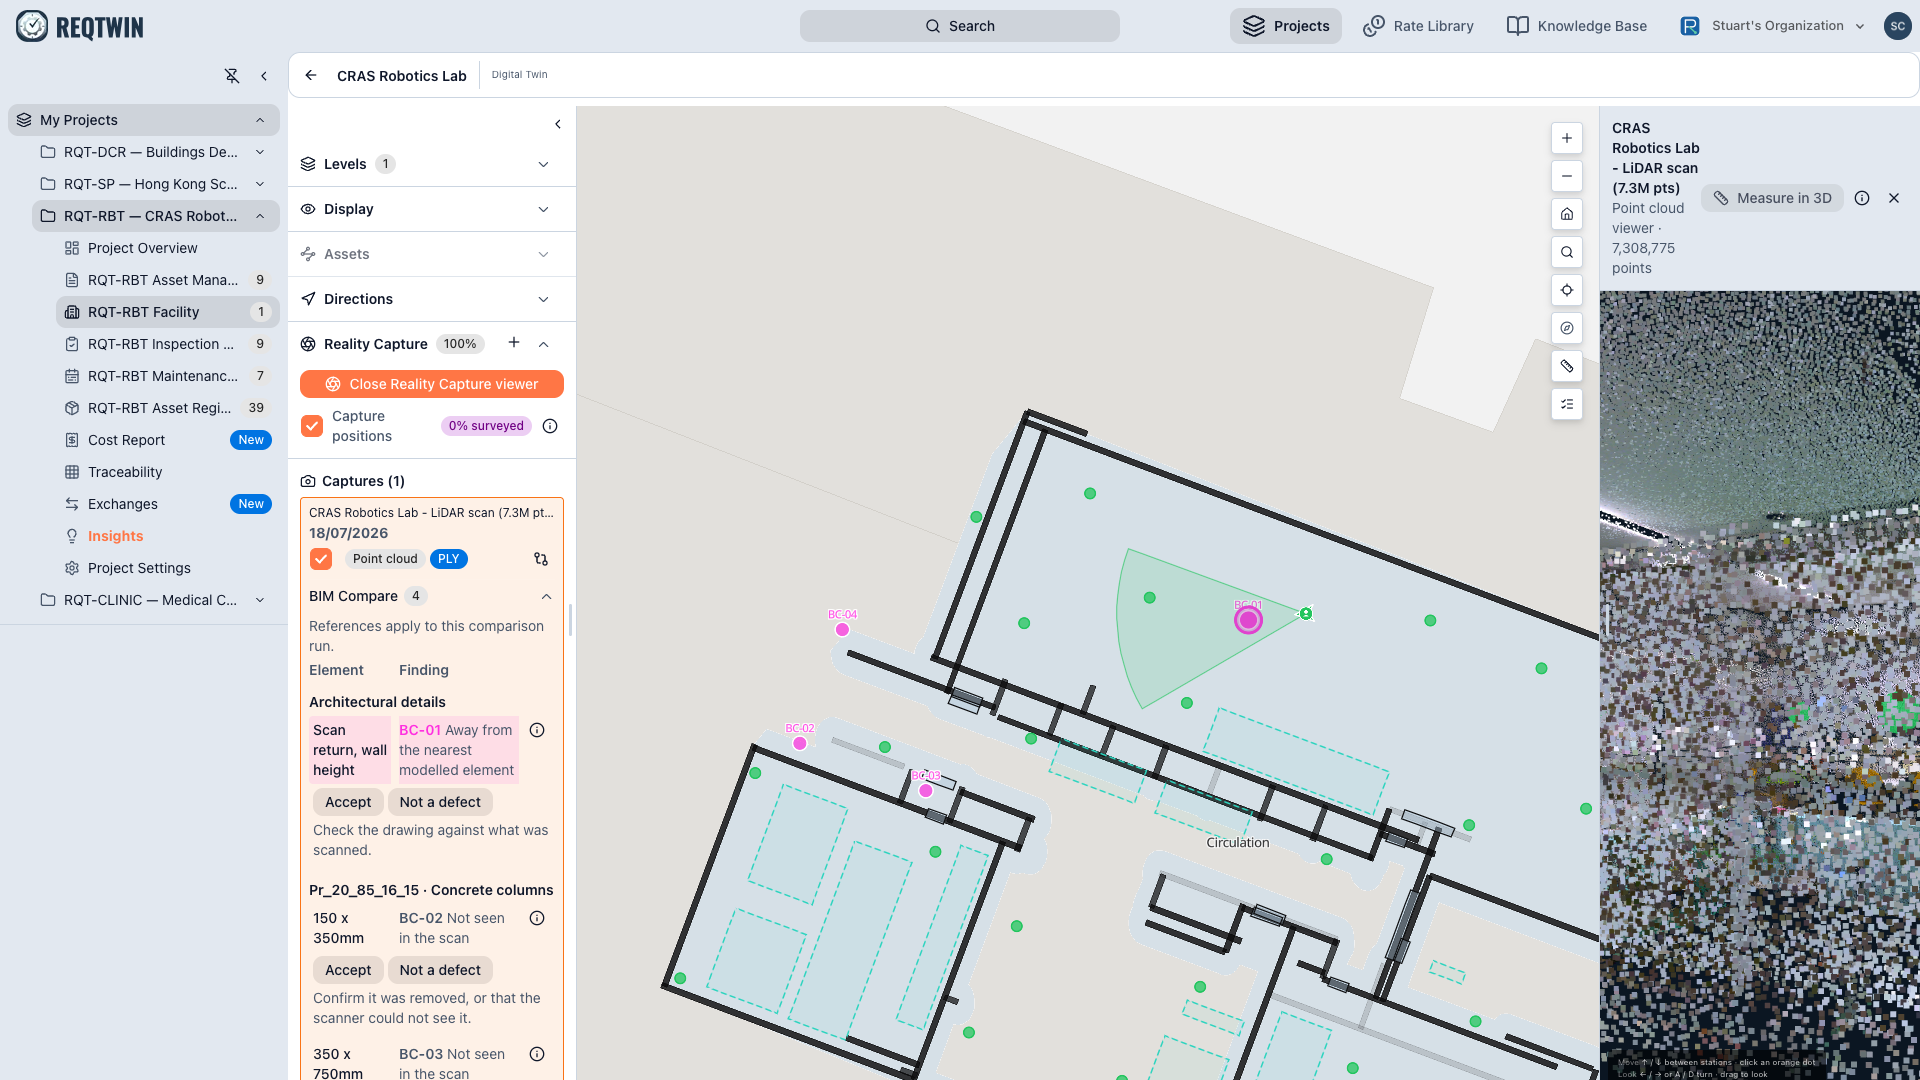This screenshot has width=1920, height=1080.
Task: Expand the RQT-CLINIC Medical project
Action: coord(260,600)
